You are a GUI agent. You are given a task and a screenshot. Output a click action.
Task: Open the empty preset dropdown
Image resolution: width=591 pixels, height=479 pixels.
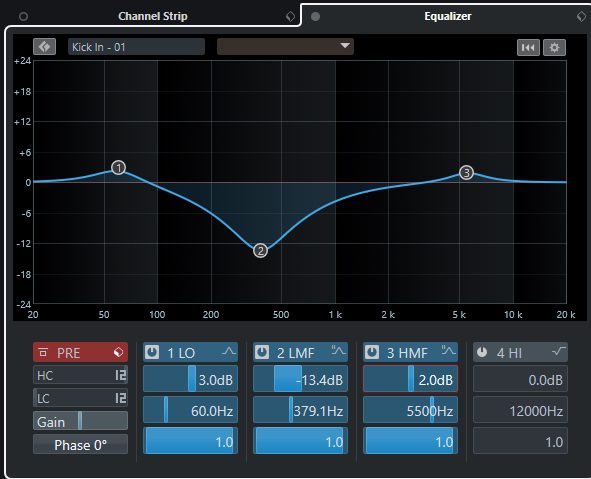pos(285,47)
